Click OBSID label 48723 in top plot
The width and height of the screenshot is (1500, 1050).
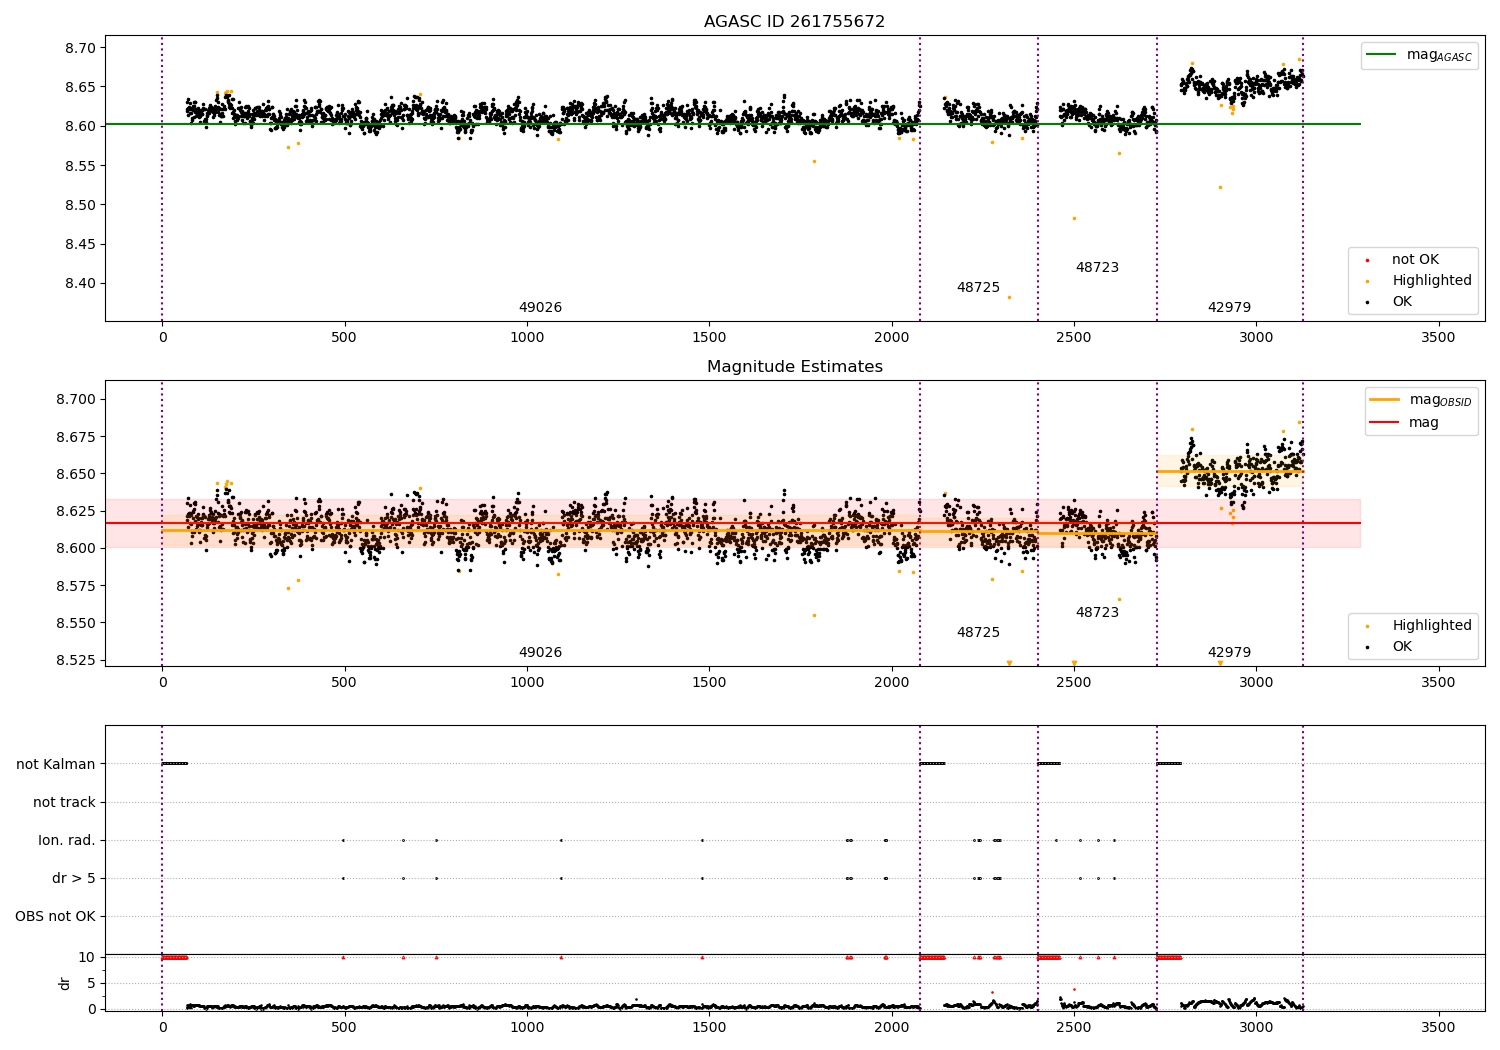coord(1097,268)
